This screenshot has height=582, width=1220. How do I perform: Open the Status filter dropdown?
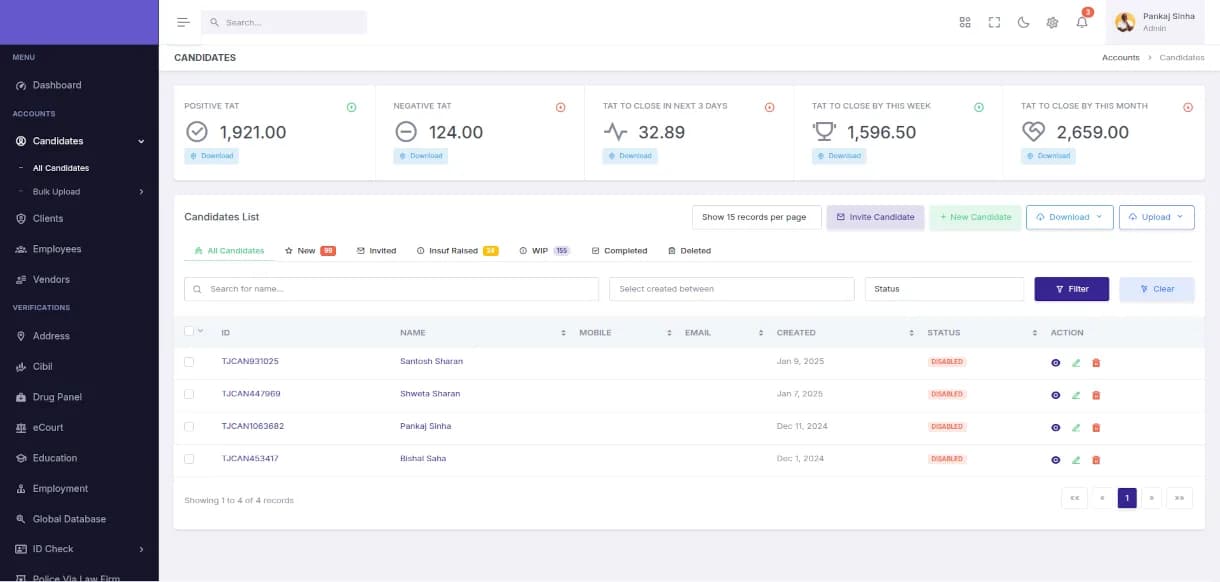point(944,289)
